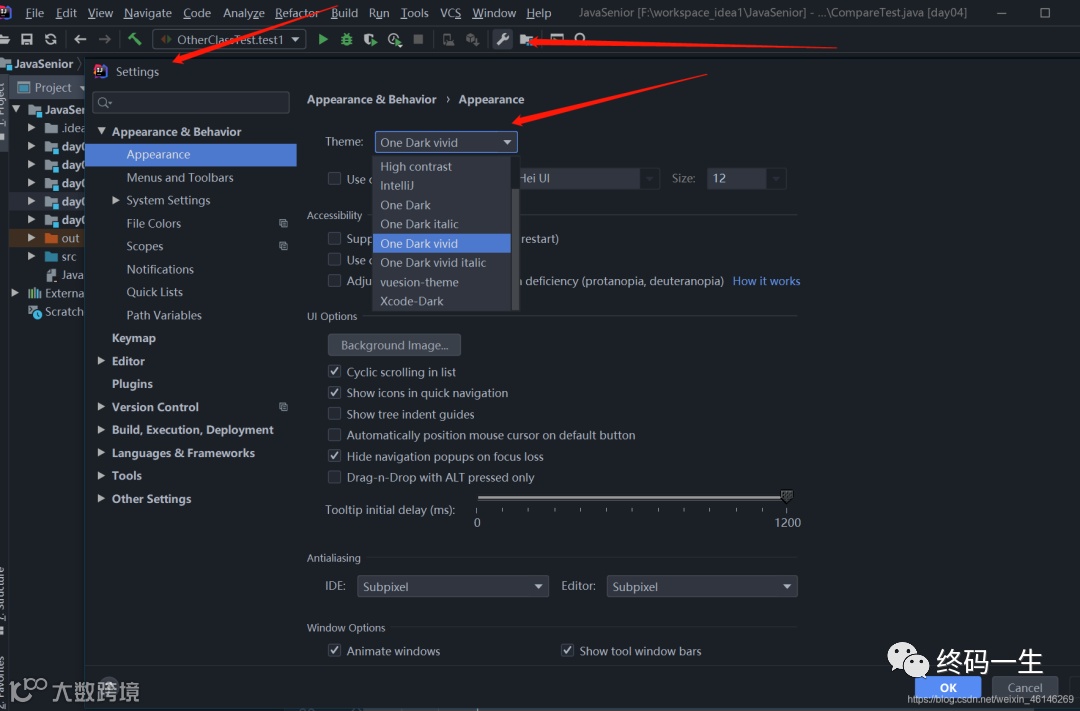Viewport: 1080px width, 711px height.
Task: Click the Stop square icon
Action: 418,39
